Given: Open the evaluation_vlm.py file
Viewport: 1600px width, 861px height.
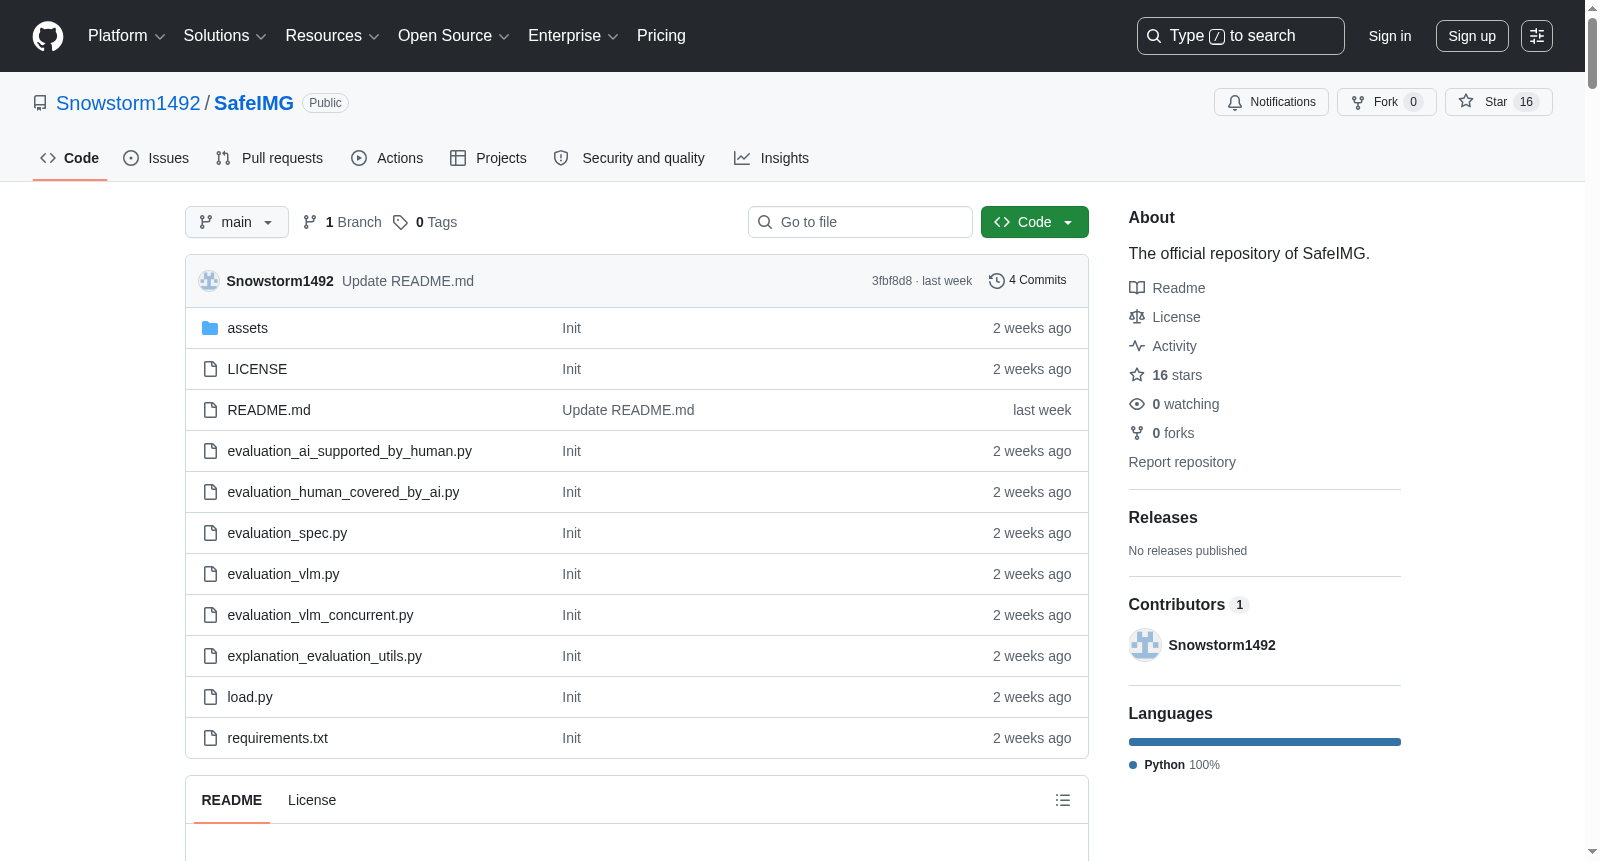Looking at the screenshot, I should pos(283,574).
